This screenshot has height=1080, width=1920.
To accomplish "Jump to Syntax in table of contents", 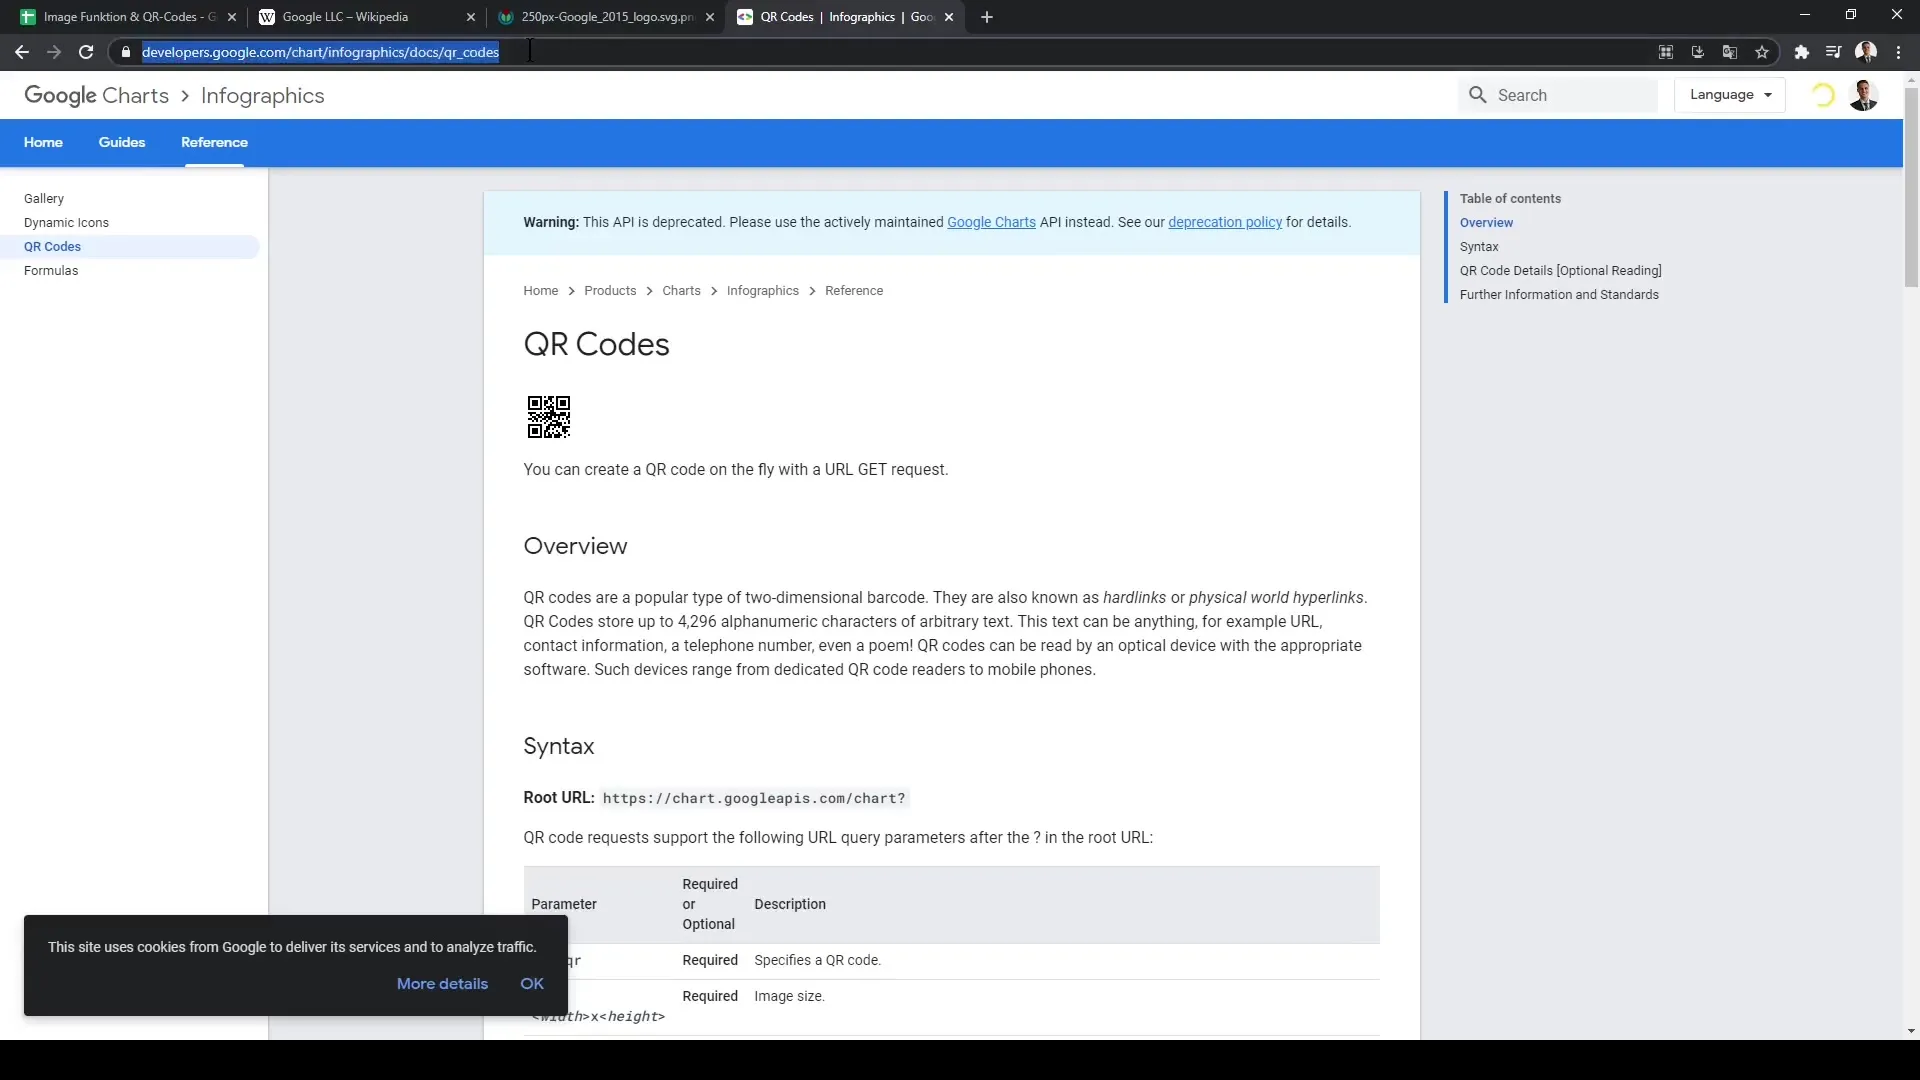I will 1479,247.
